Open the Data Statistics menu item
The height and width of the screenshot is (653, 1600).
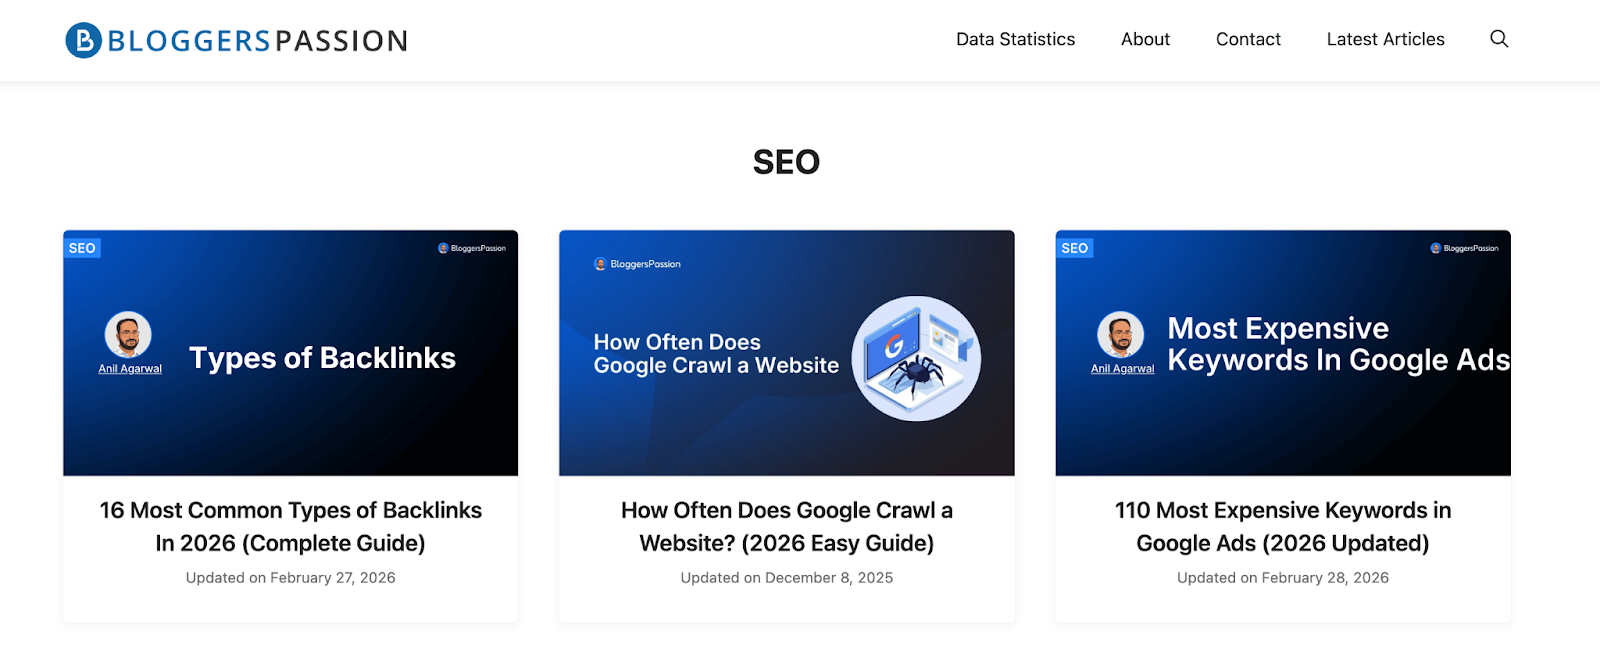(1015, 39)
